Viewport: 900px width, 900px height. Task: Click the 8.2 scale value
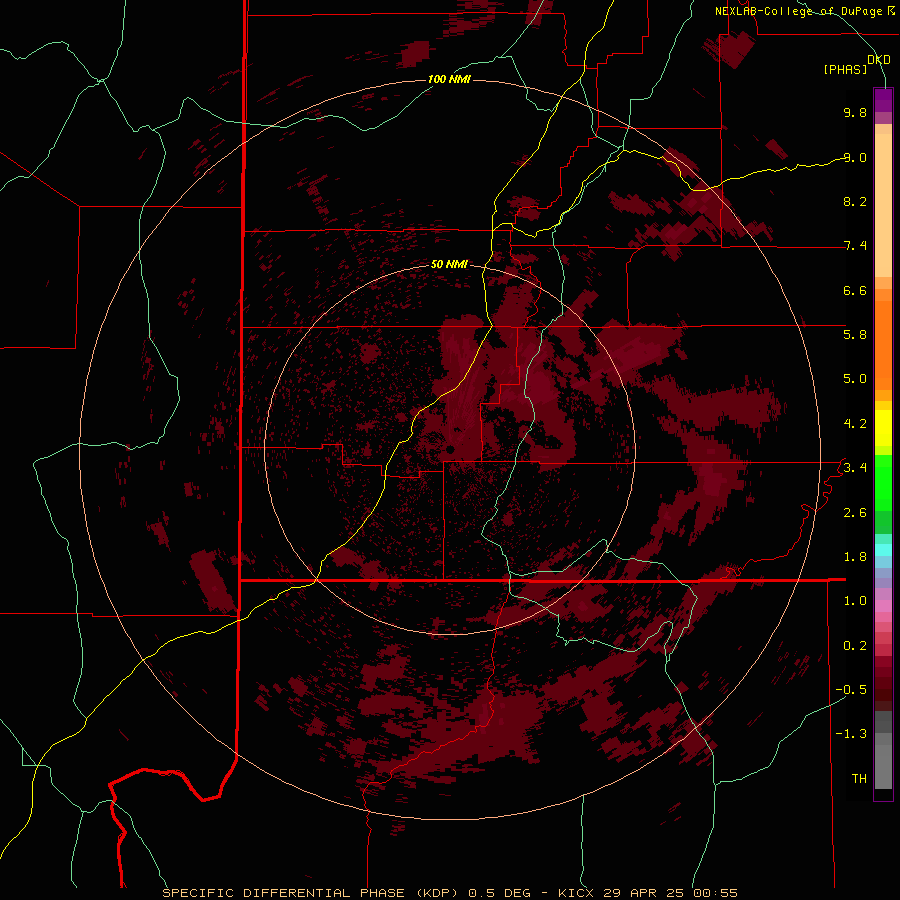tap(855, 201)
